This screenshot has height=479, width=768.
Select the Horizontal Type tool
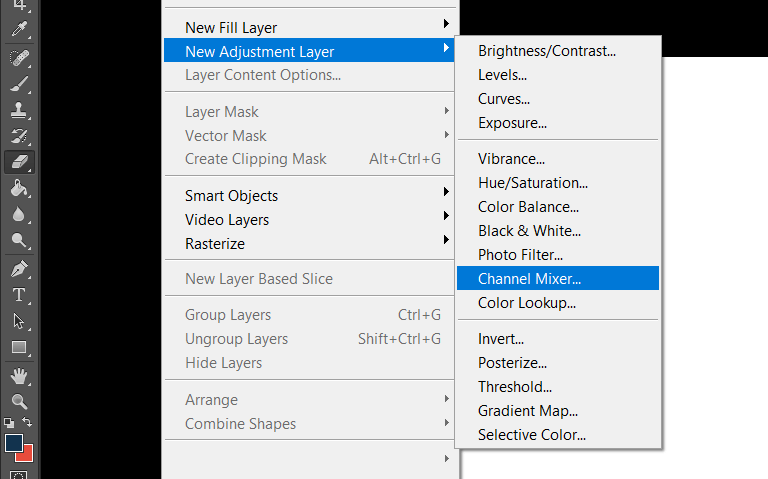pos(19,295)
